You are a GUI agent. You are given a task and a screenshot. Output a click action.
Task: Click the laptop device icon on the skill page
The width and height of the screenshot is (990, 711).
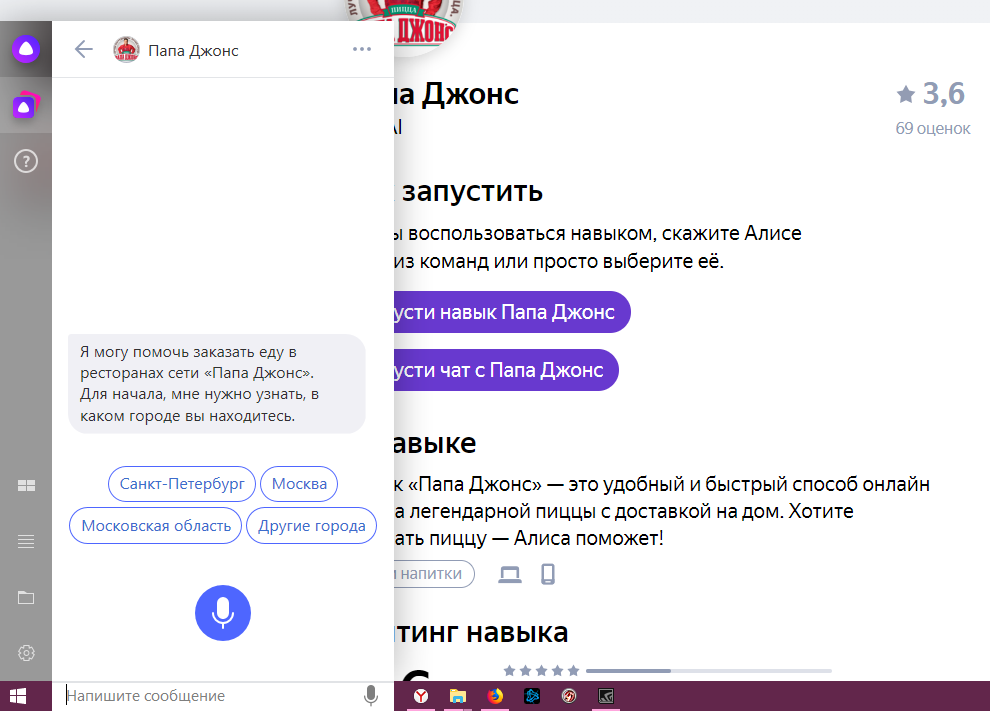510,574
